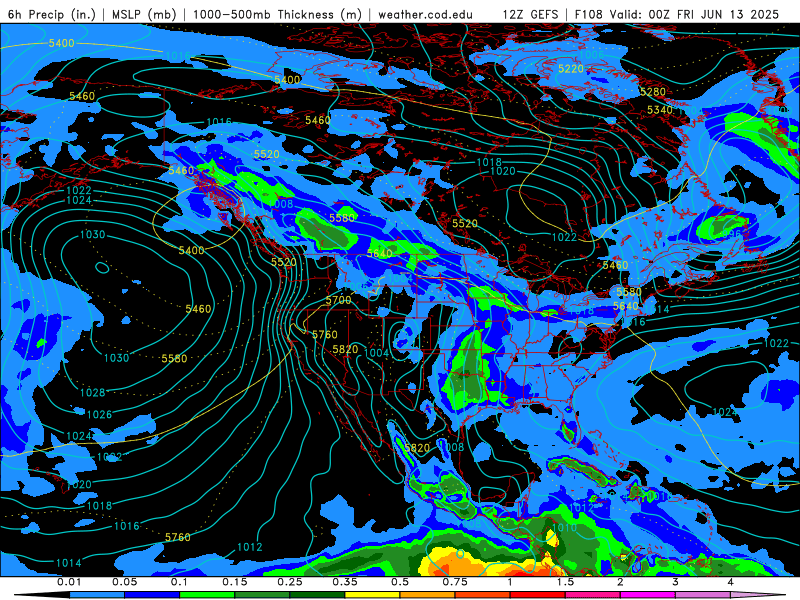Click the 1.5 legend value
Image resolution: width=800 pixels, height=600 pixels.
(565, 582)
